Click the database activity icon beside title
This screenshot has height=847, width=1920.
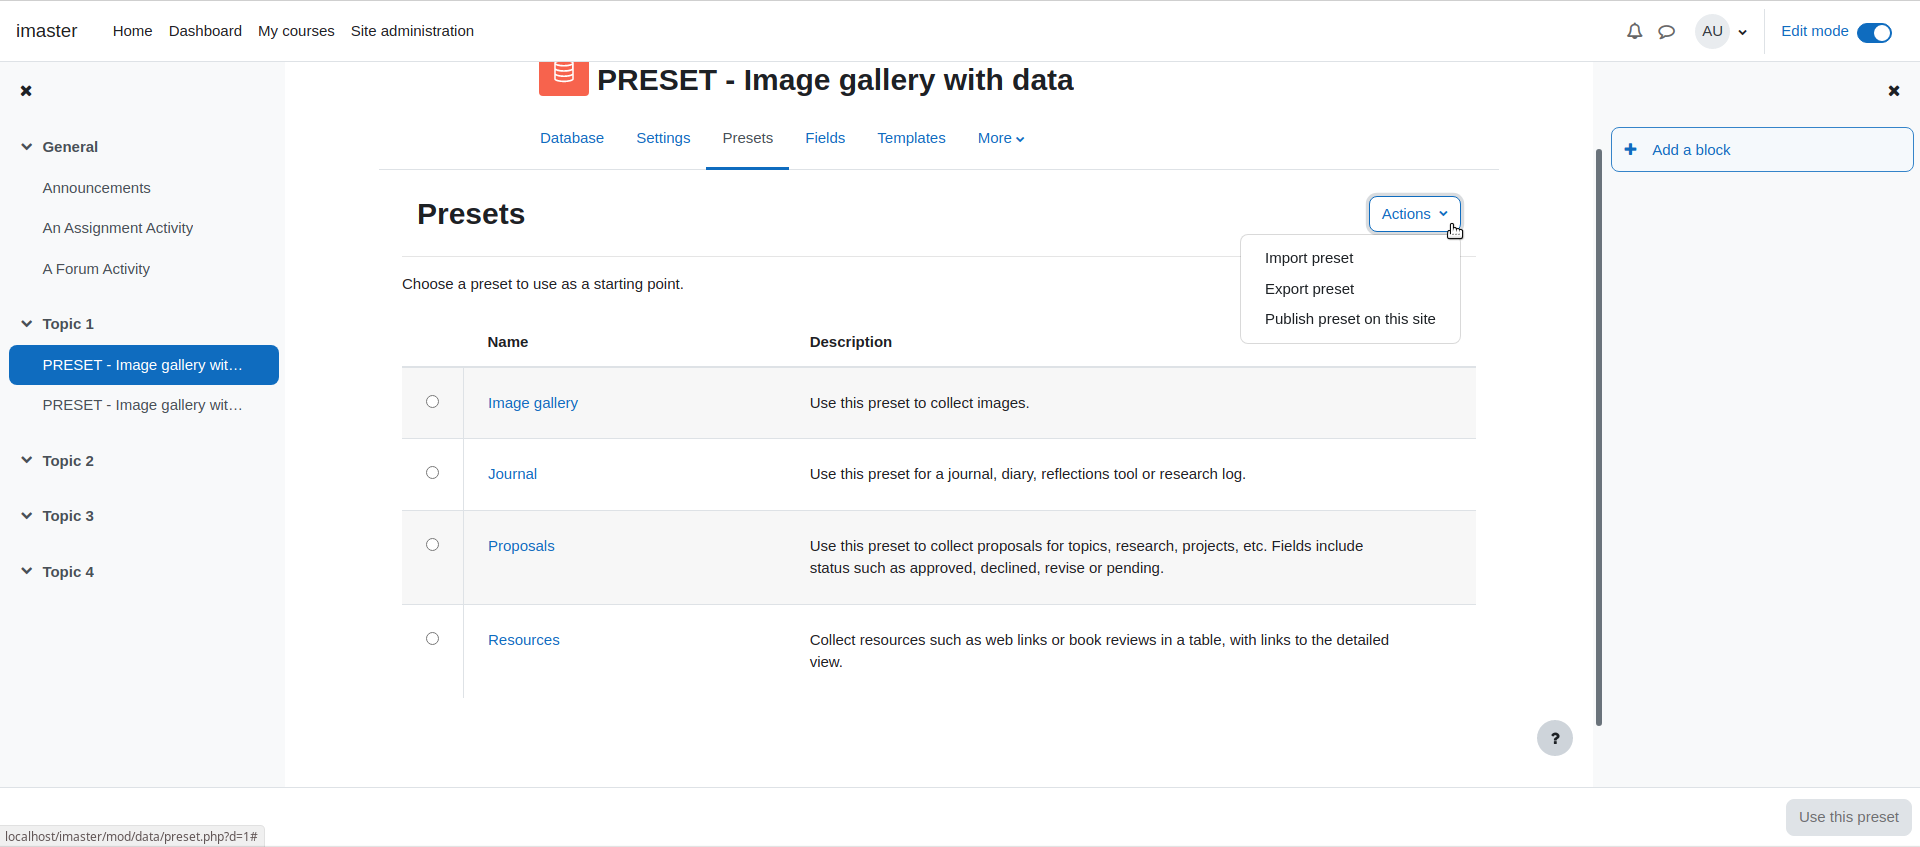click(563, 78)
